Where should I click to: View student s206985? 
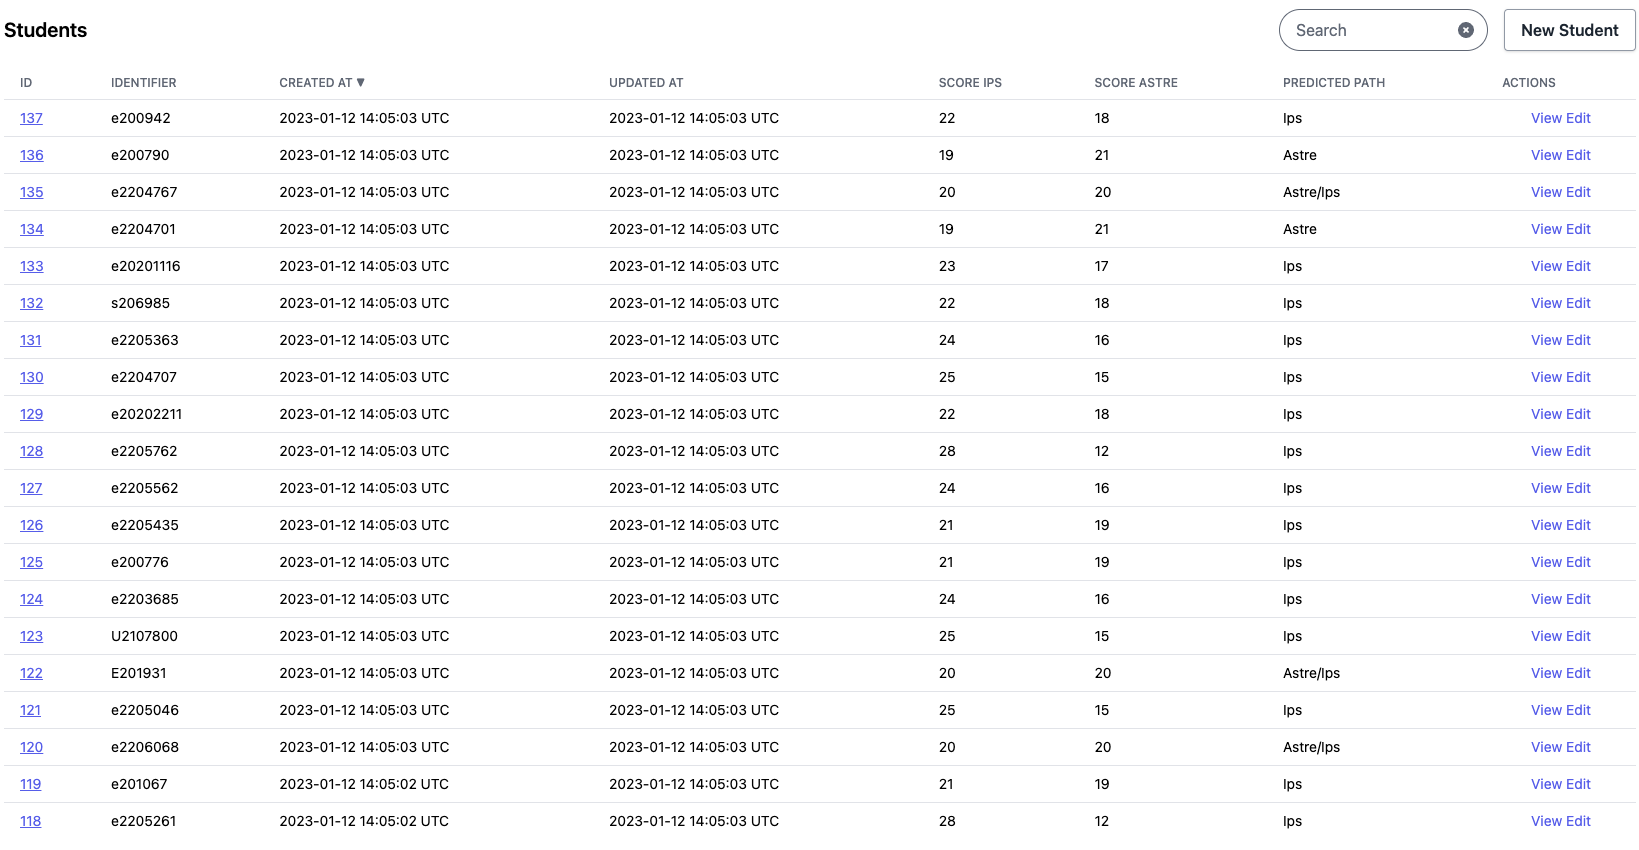(x=1545, y=303)
